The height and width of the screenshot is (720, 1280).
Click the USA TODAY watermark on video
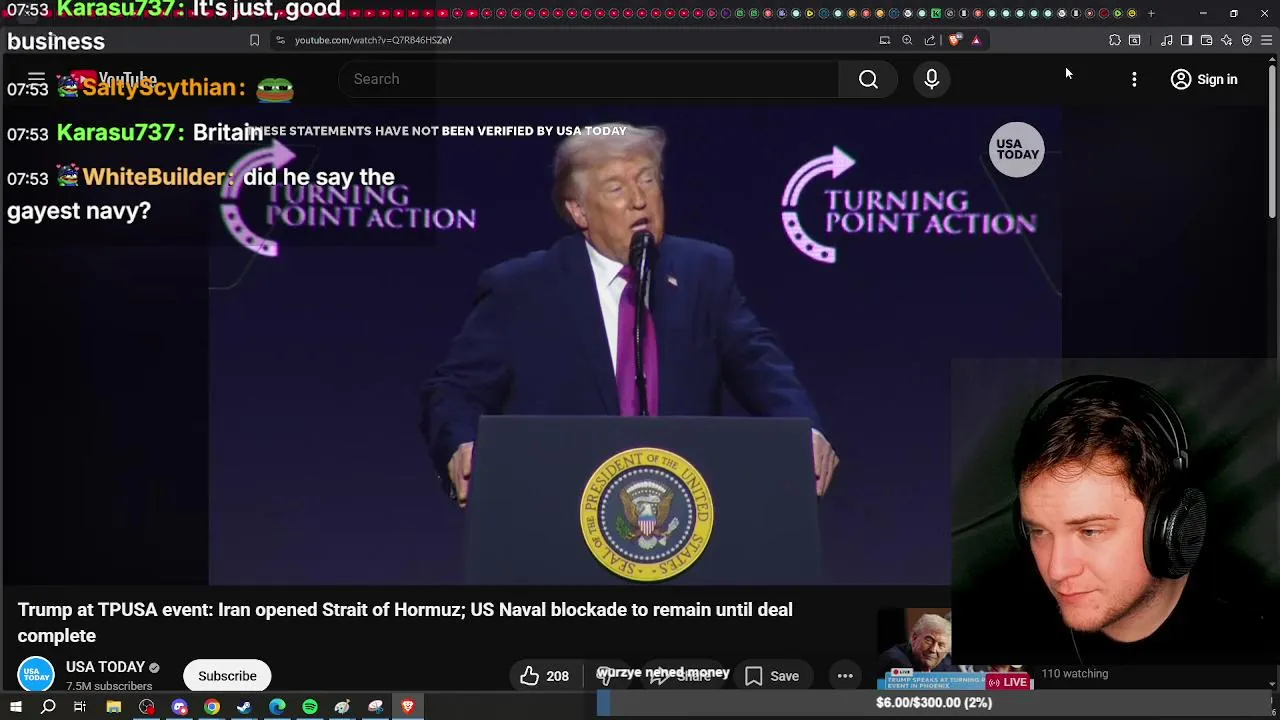coord(1017,150)
